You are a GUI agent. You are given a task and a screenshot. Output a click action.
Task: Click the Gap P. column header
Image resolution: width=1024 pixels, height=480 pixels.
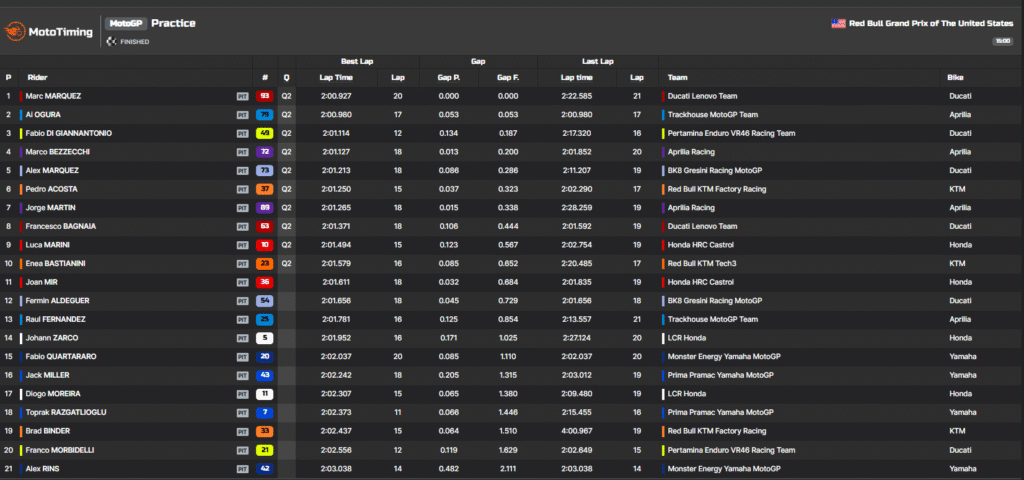pyautogui.click(x=448, y=77)
